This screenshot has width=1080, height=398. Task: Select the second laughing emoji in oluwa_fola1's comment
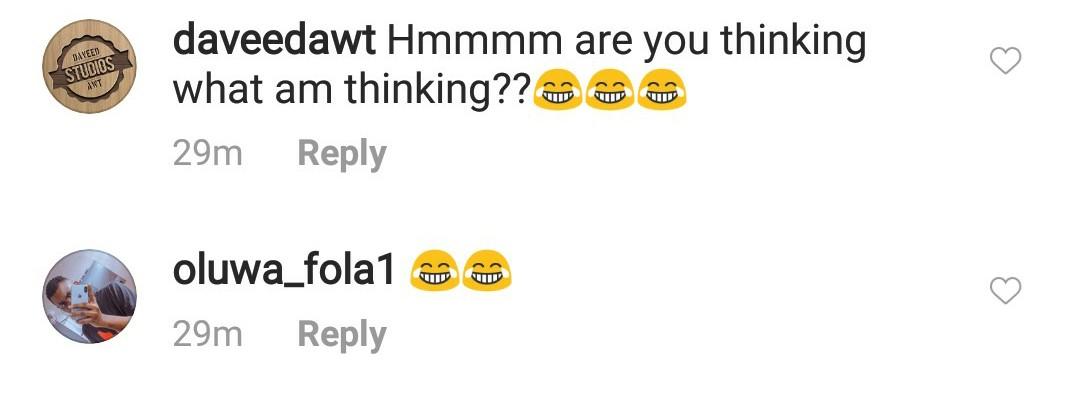pos(487,270)
